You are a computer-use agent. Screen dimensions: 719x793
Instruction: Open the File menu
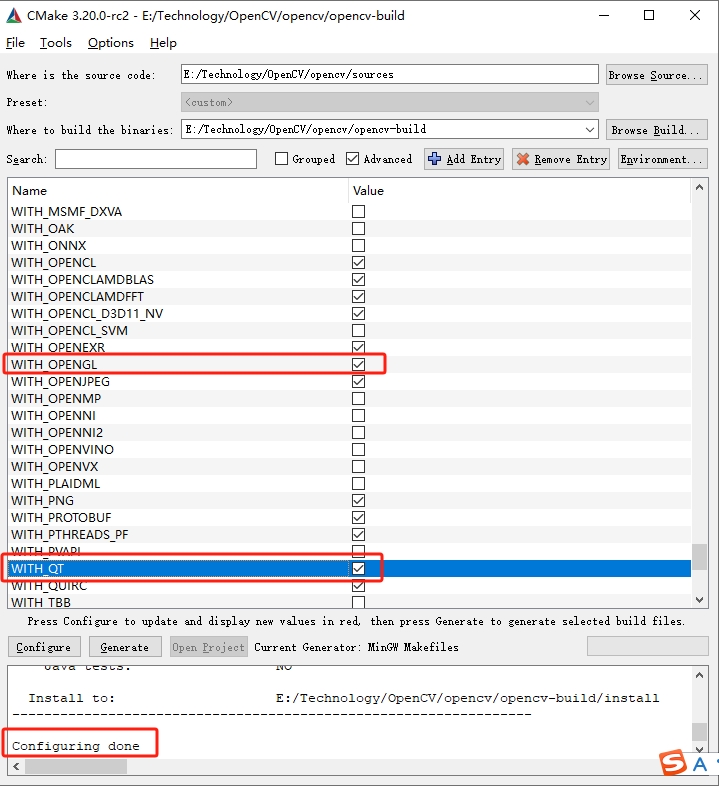(15, 43)
